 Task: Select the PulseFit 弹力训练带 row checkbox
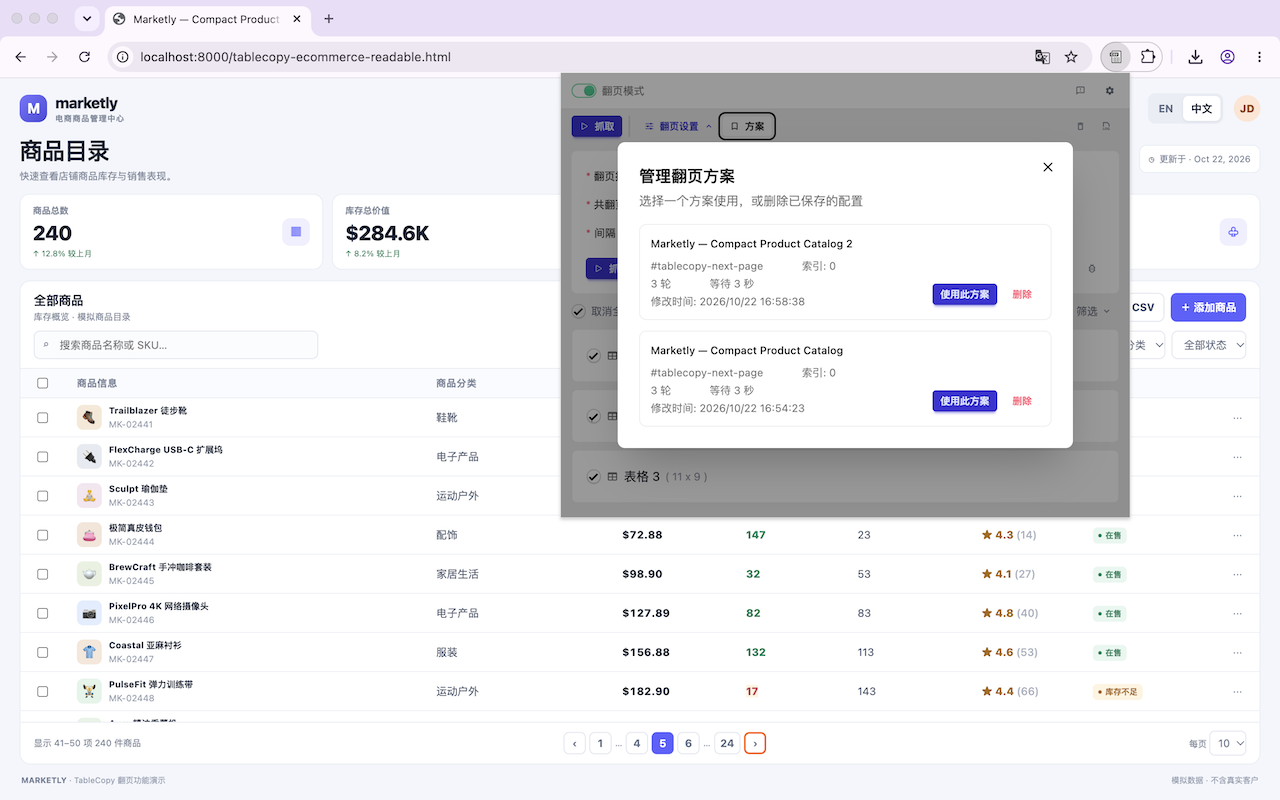click(x=42, y=691)
